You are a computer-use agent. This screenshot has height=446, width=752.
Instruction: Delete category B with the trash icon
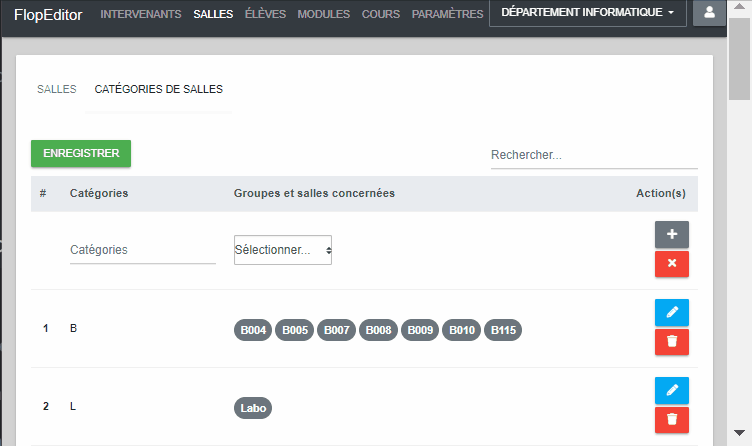671,341
